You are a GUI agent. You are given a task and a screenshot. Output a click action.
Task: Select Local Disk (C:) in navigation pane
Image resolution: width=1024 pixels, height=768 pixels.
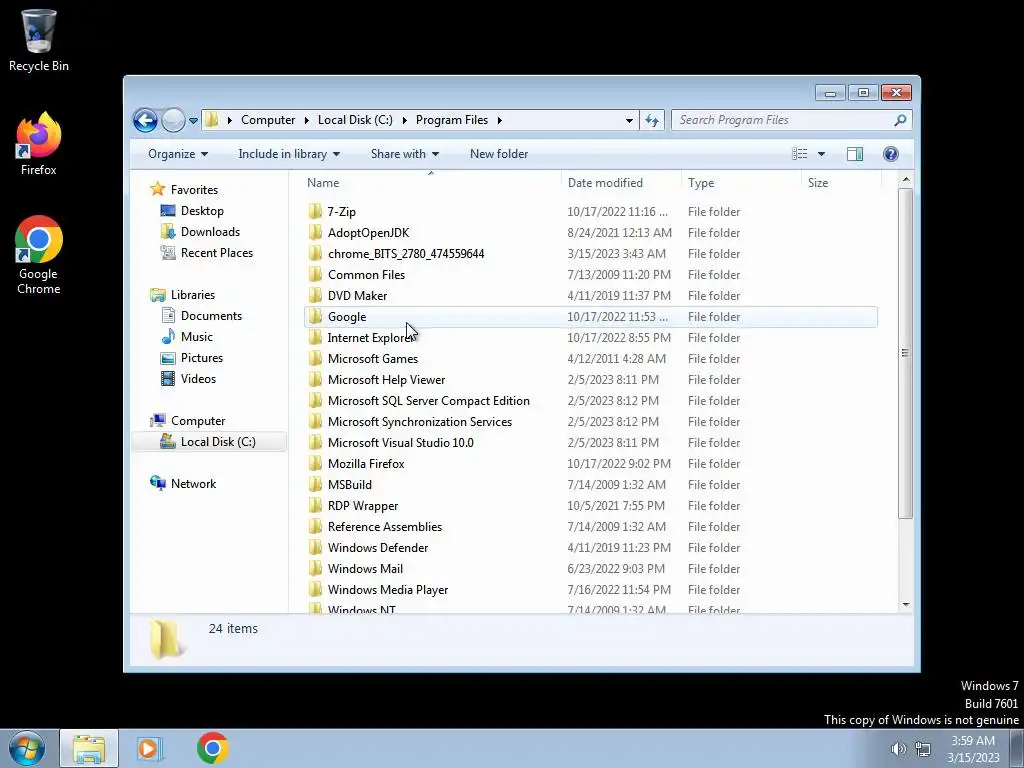coord(218,442)
